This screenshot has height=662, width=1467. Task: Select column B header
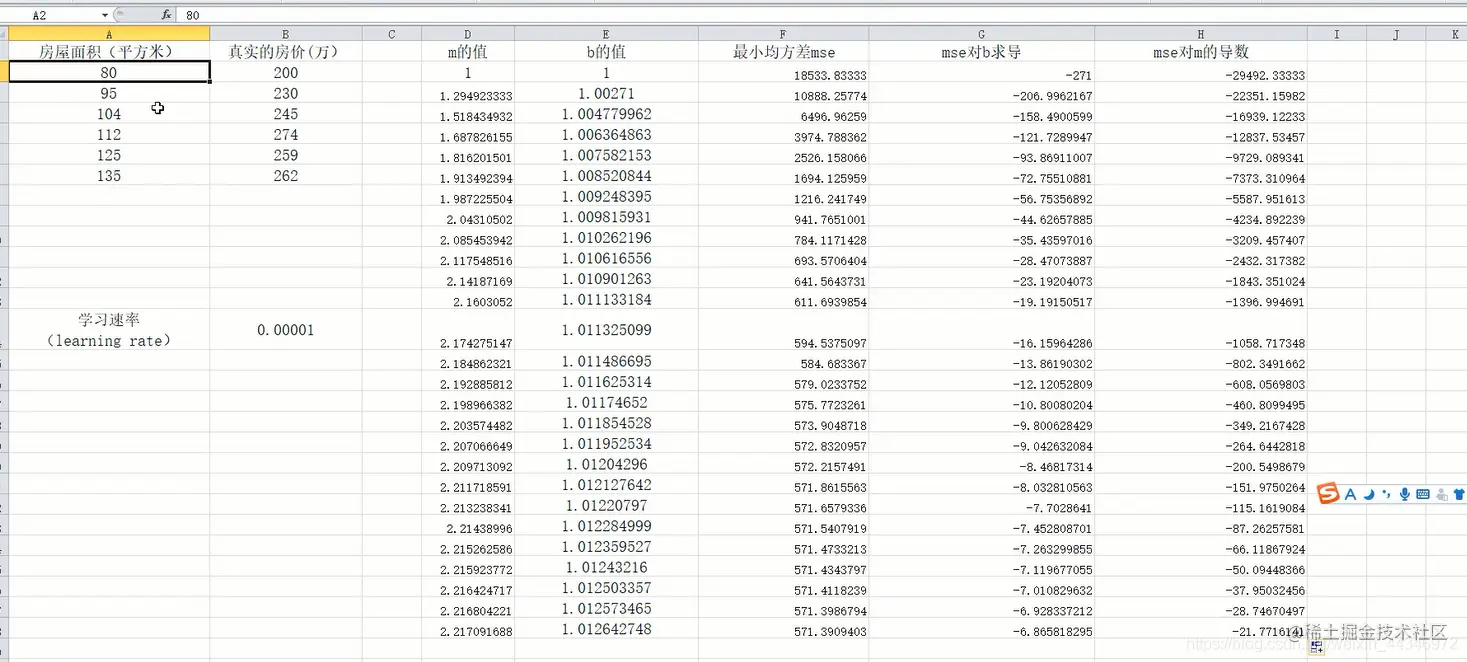point(286,34)
